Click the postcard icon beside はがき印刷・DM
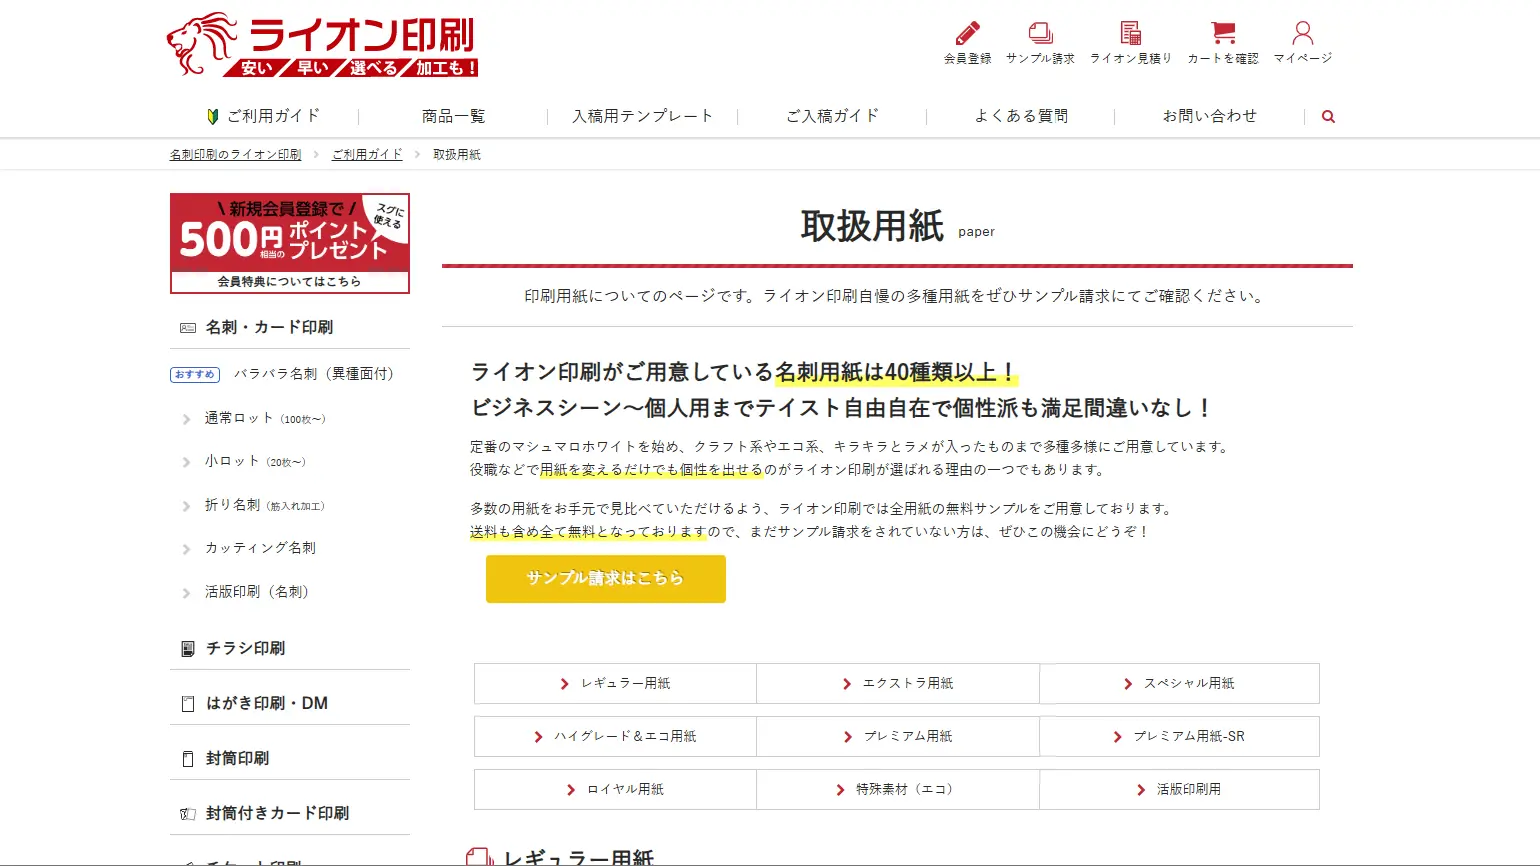Image resolution: width=1540 pixels, height=866 pixels. pyautogui.click(x=187, y=704)
